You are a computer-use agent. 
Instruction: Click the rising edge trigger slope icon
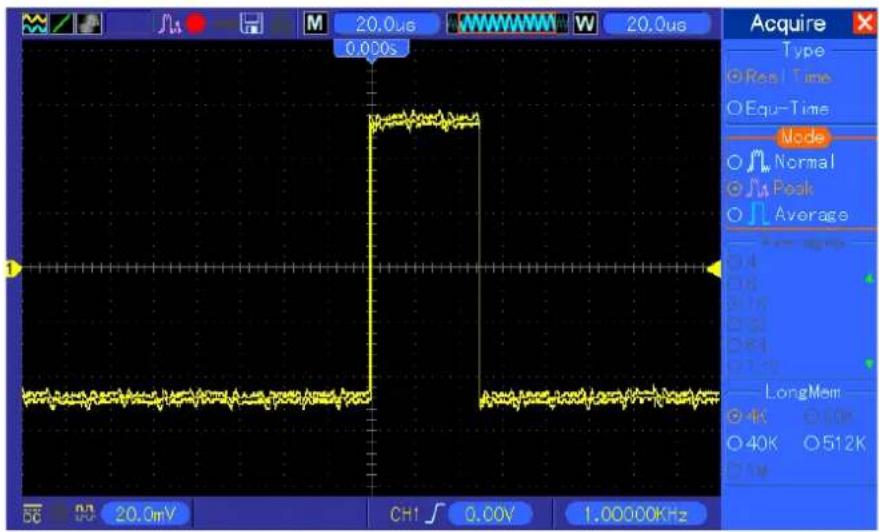pyautogui.click(x=434, y=514)
